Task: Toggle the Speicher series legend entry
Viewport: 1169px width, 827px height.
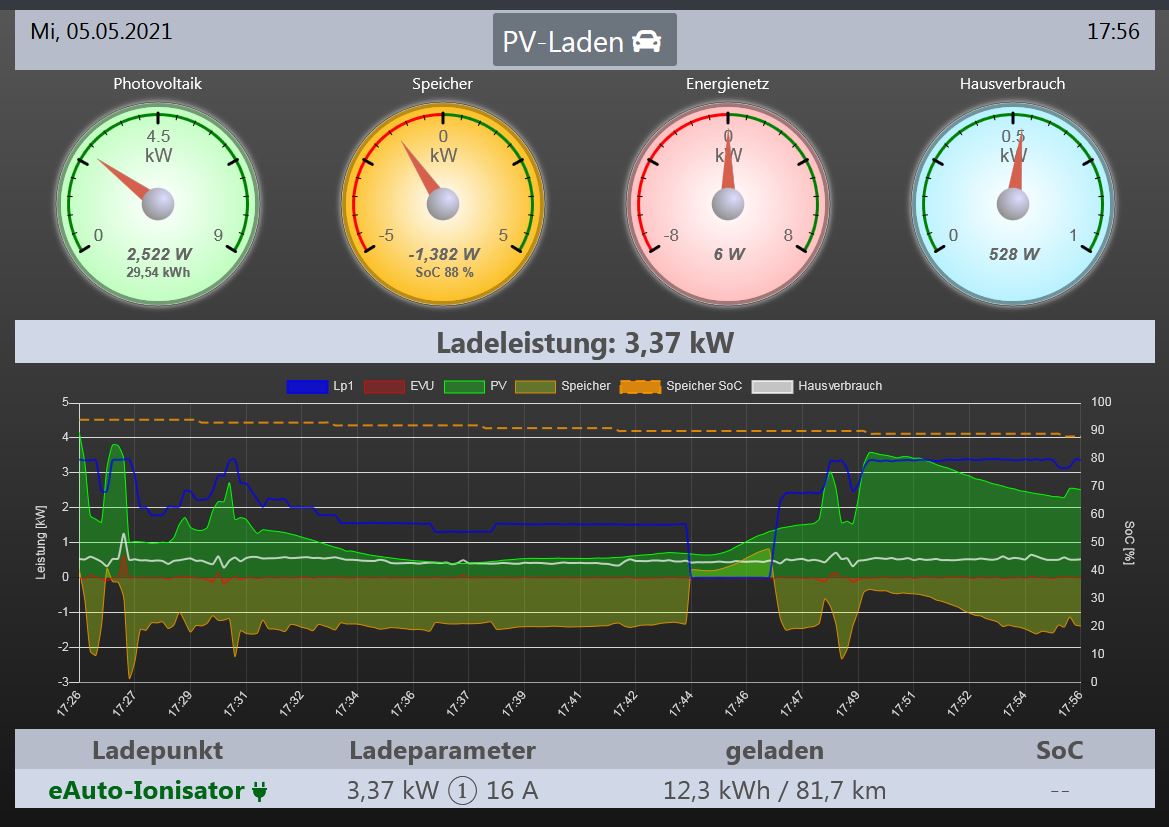Action: (563, 386)
